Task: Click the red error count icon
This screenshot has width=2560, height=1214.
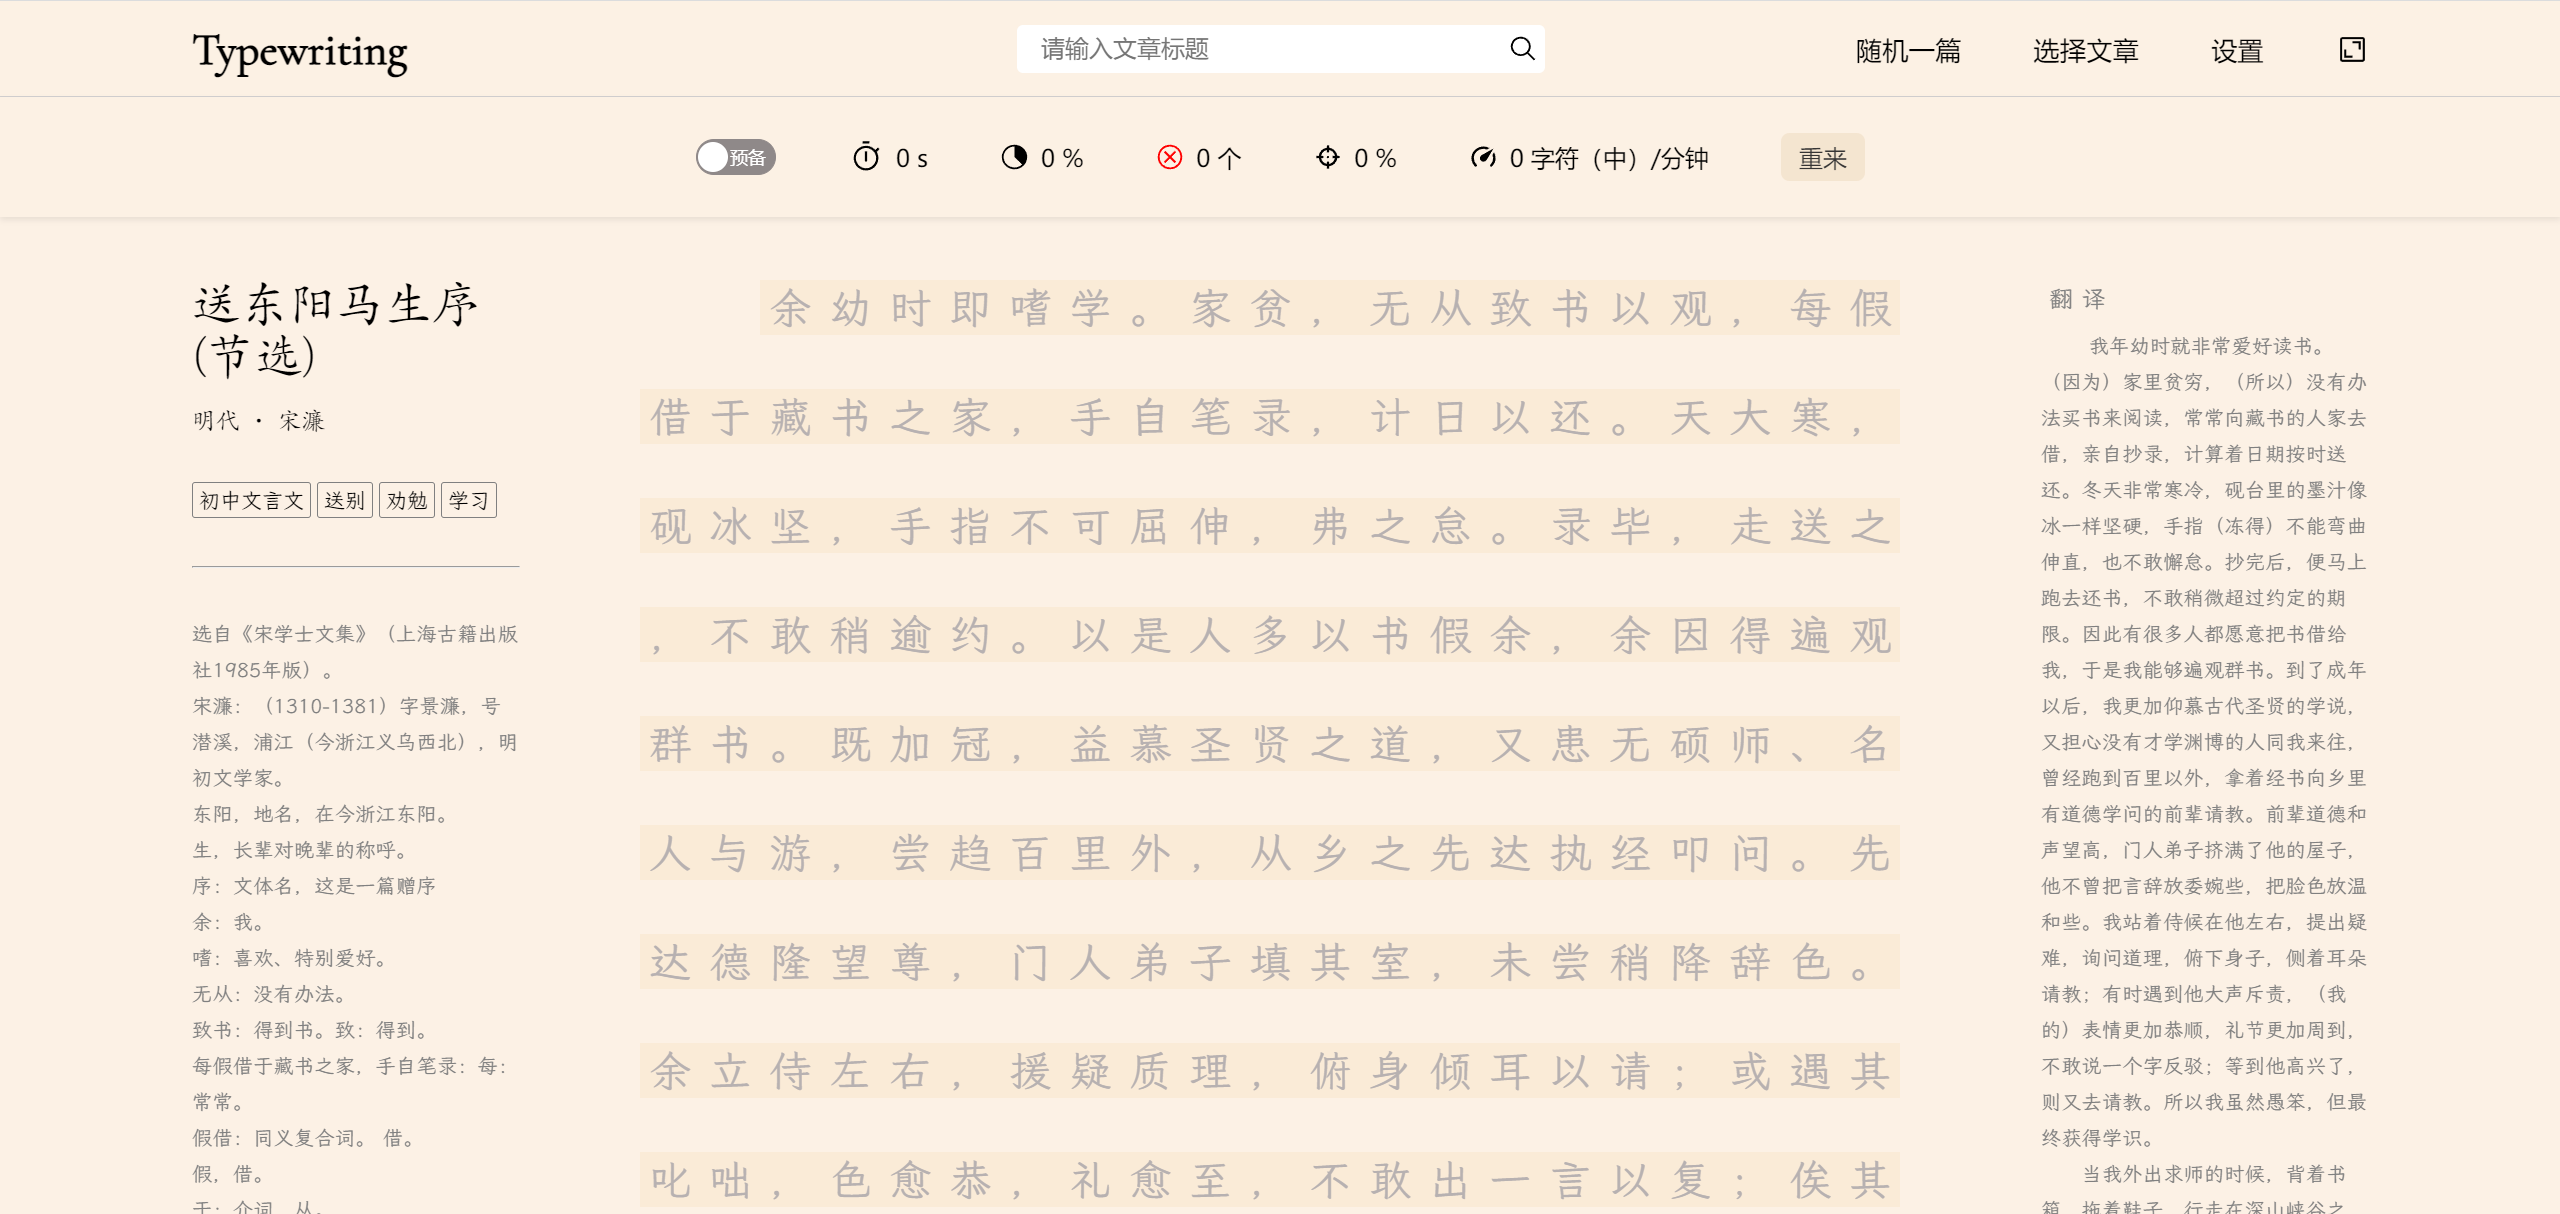Action: tap(1169, 158)
